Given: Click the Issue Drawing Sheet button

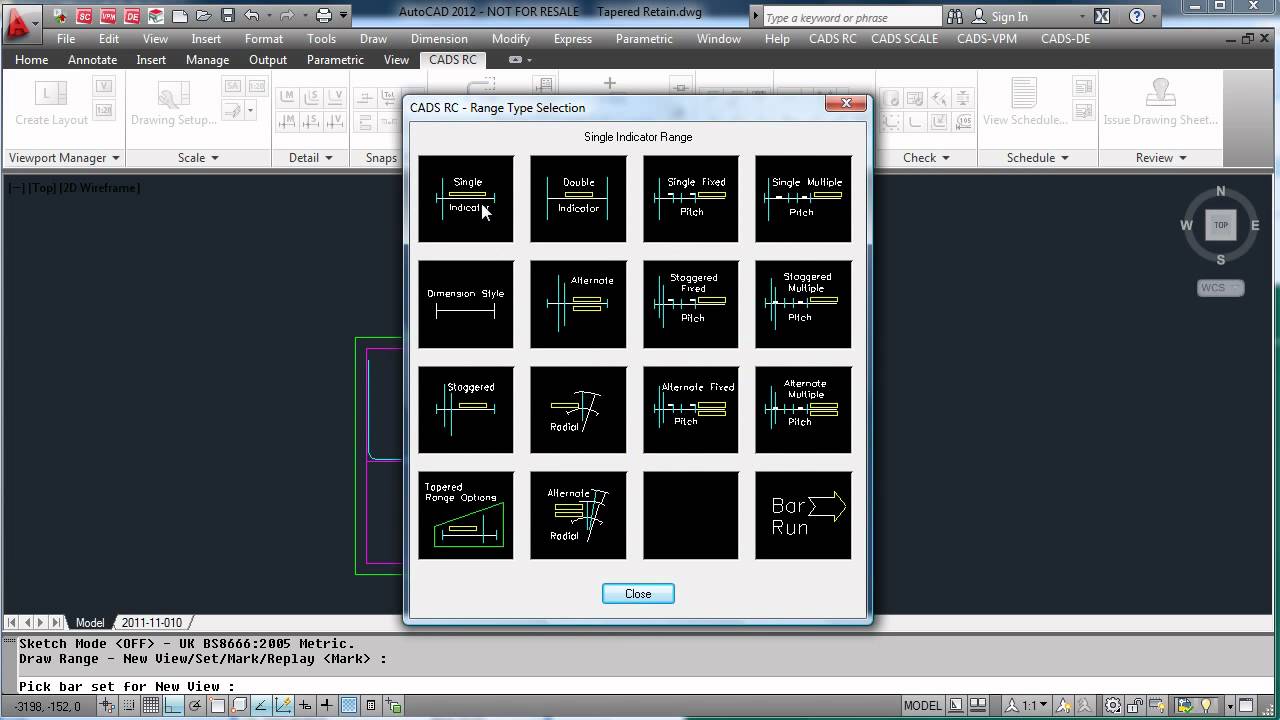Looking at the screenshot, I should (x=1160, y=104).
